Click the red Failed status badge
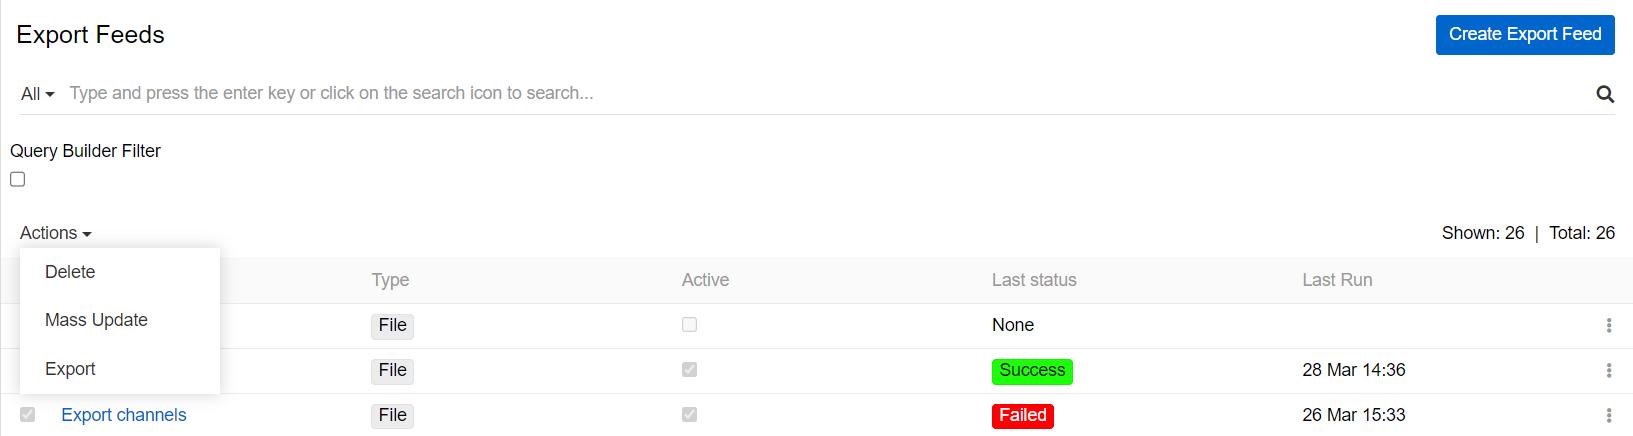Screen dimensions: 1633x436 point(1023,415)
